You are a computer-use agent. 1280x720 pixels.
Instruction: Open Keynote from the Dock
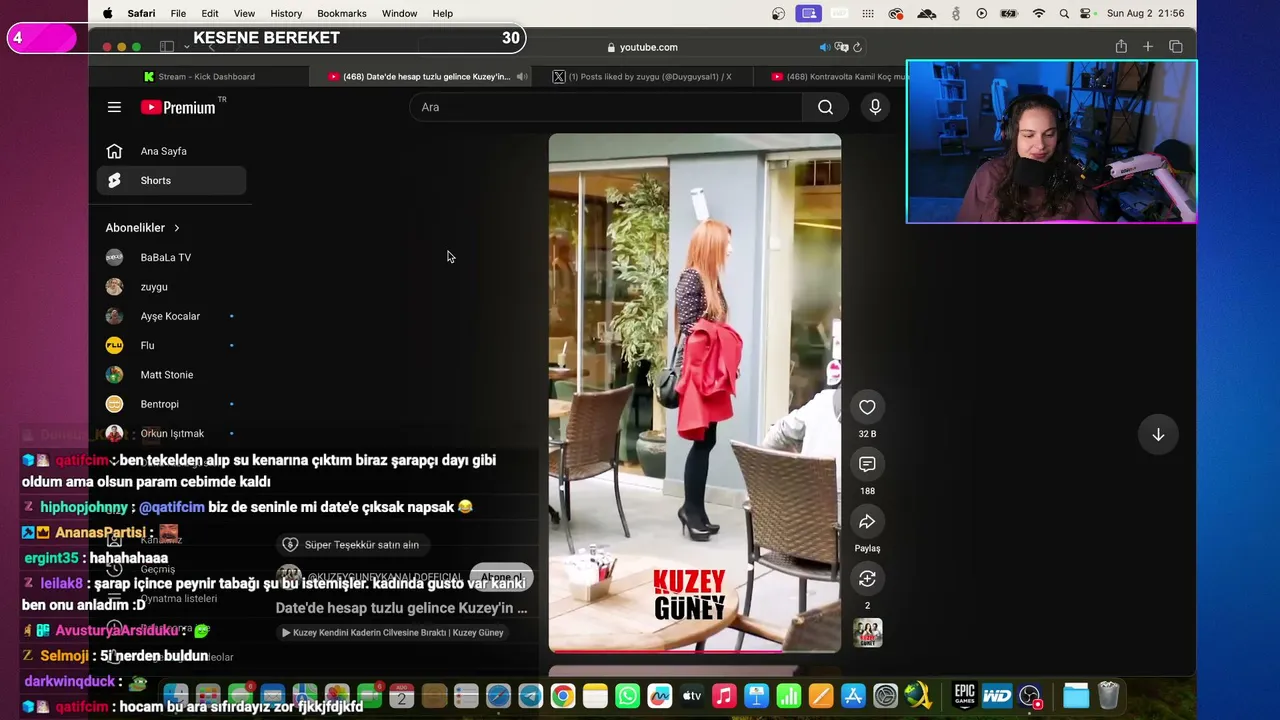coord(756,696)
